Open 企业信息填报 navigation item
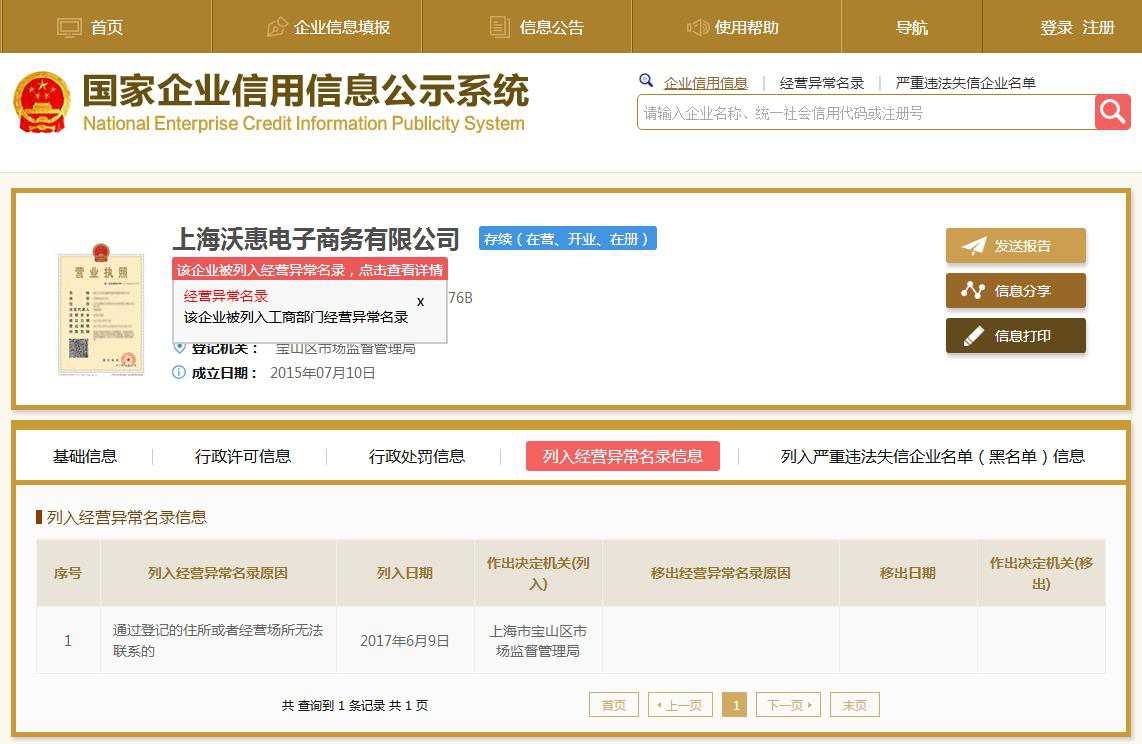 pyautogui.click(x=328, y=27)
